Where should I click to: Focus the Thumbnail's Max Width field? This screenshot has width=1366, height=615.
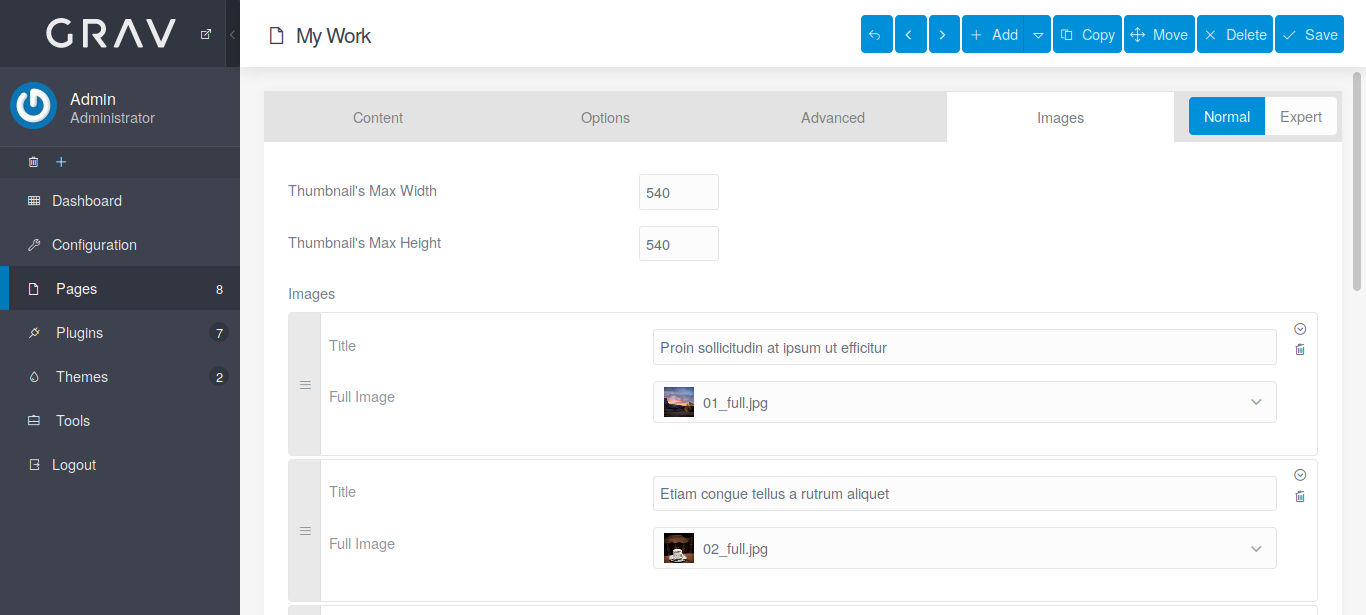click(x=679, y=192)
